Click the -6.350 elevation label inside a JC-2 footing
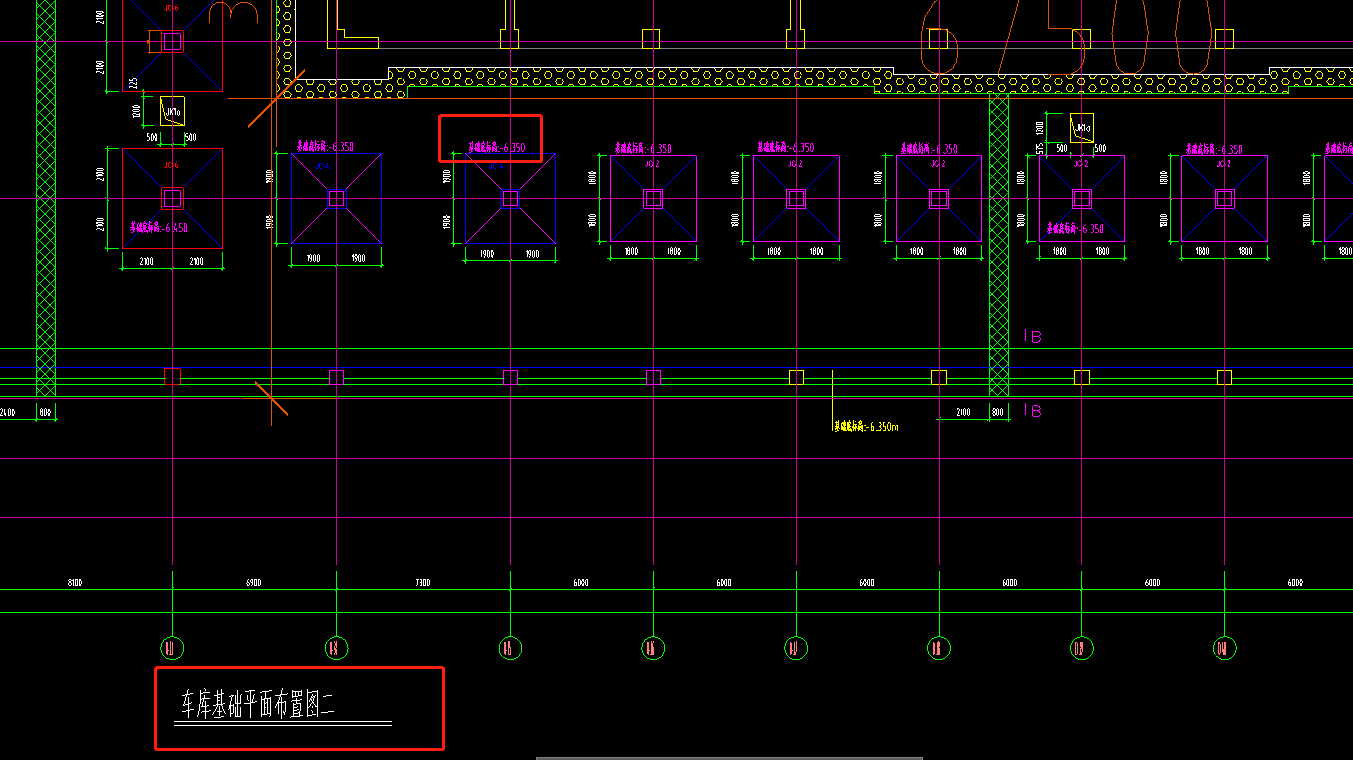The image size is (1353, 760). point(1075,229)
